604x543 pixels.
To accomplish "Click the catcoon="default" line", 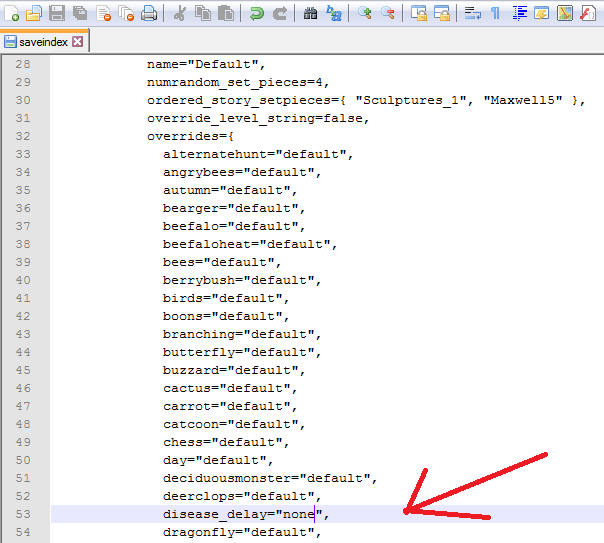I will click(234, 424).
